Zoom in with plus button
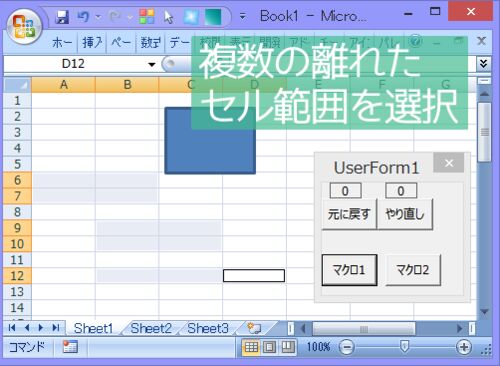This screenshot has width=500, height=366. (x=464, y=347)
